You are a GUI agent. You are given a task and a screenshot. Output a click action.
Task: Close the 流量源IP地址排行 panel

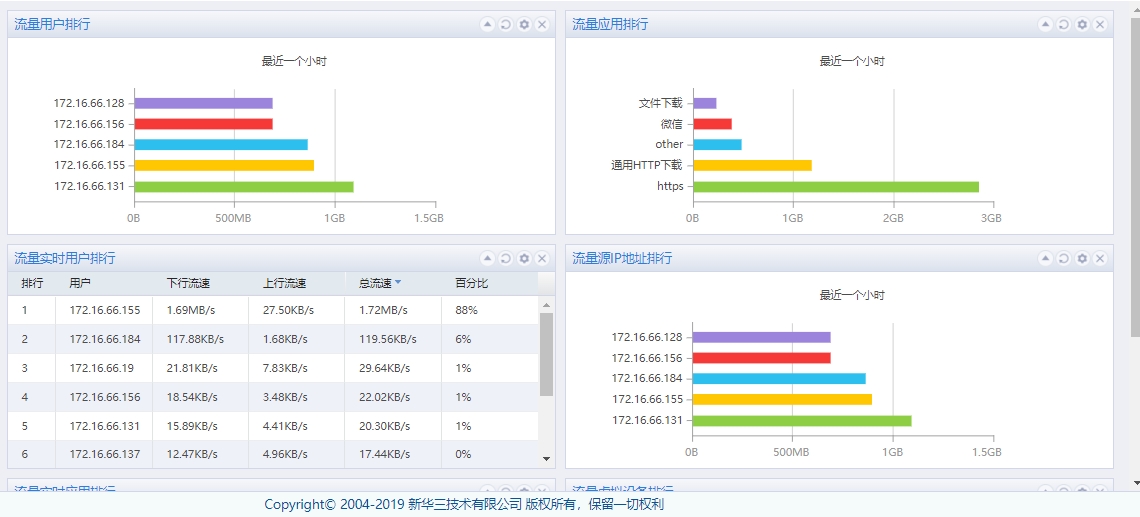click(x=1100, y=258)
